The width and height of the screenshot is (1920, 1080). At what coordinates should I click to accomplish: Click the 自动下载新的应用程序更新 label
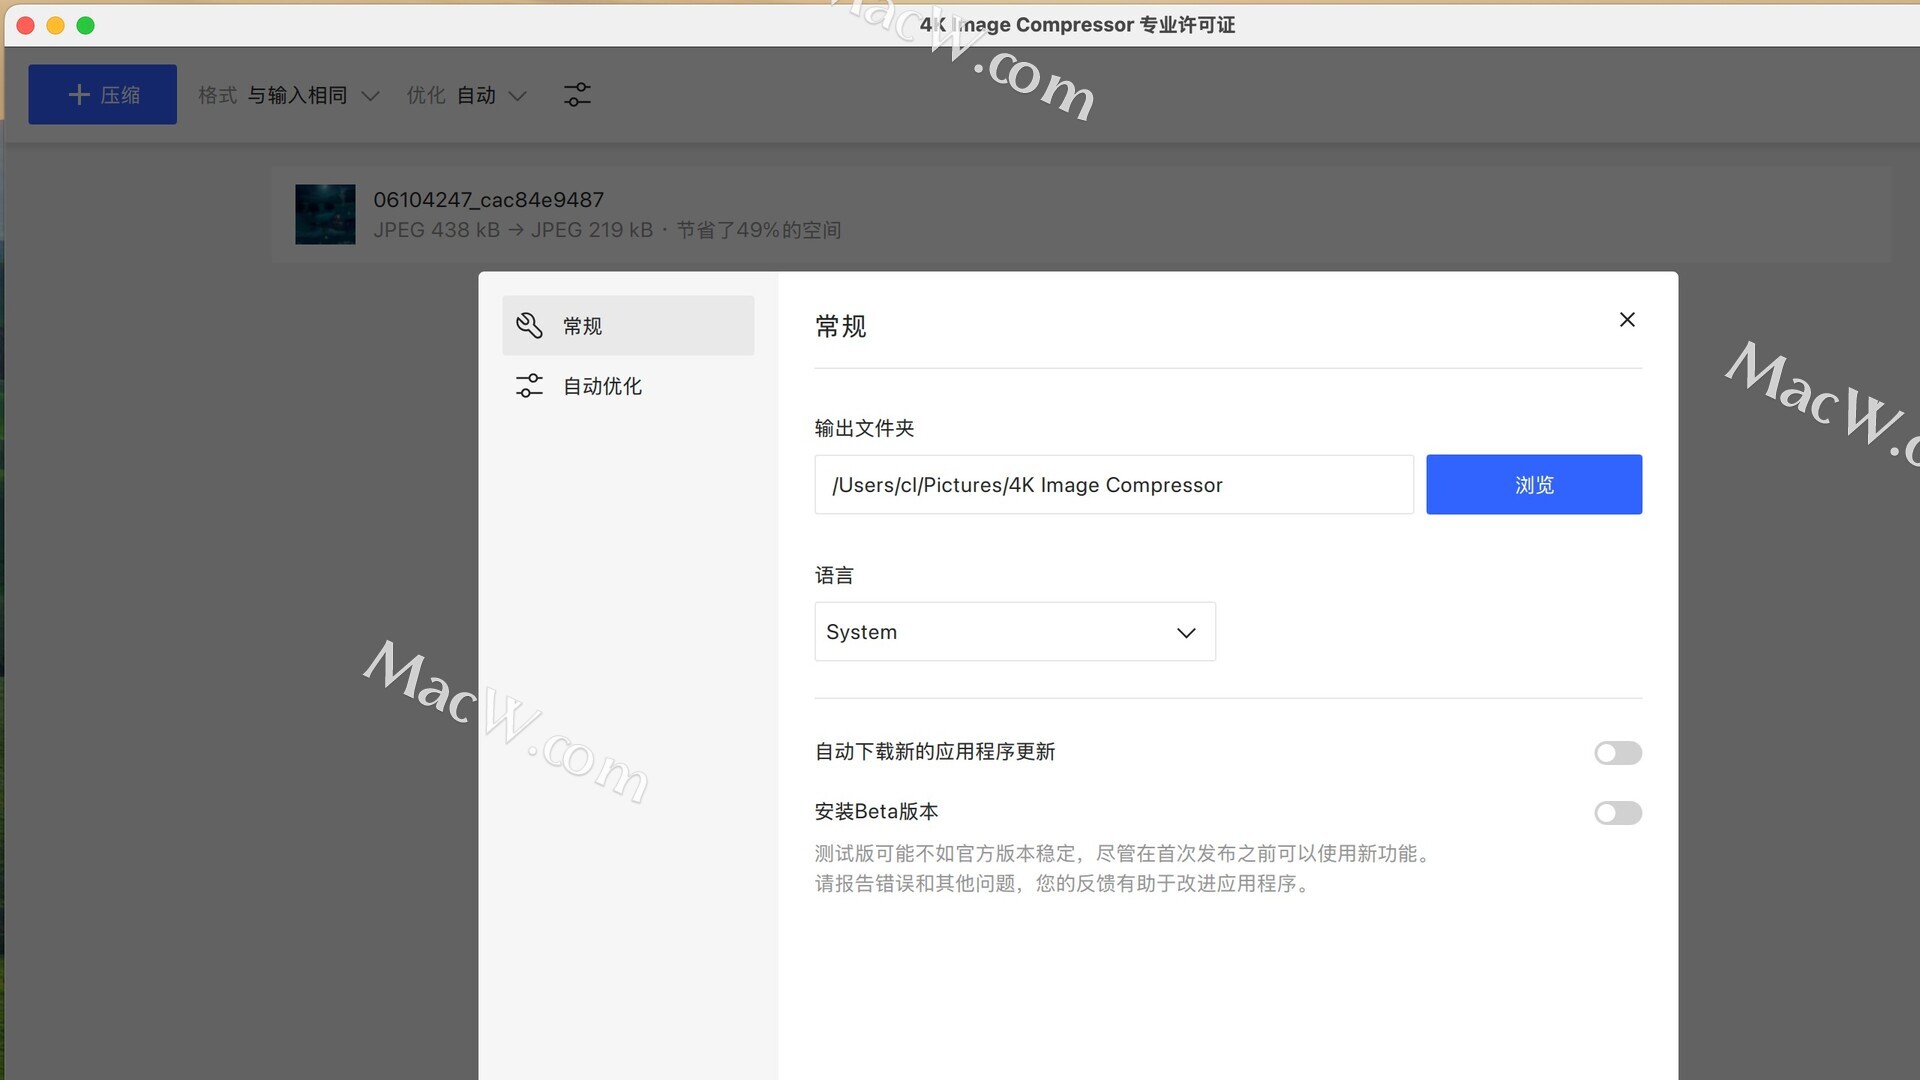935,752
